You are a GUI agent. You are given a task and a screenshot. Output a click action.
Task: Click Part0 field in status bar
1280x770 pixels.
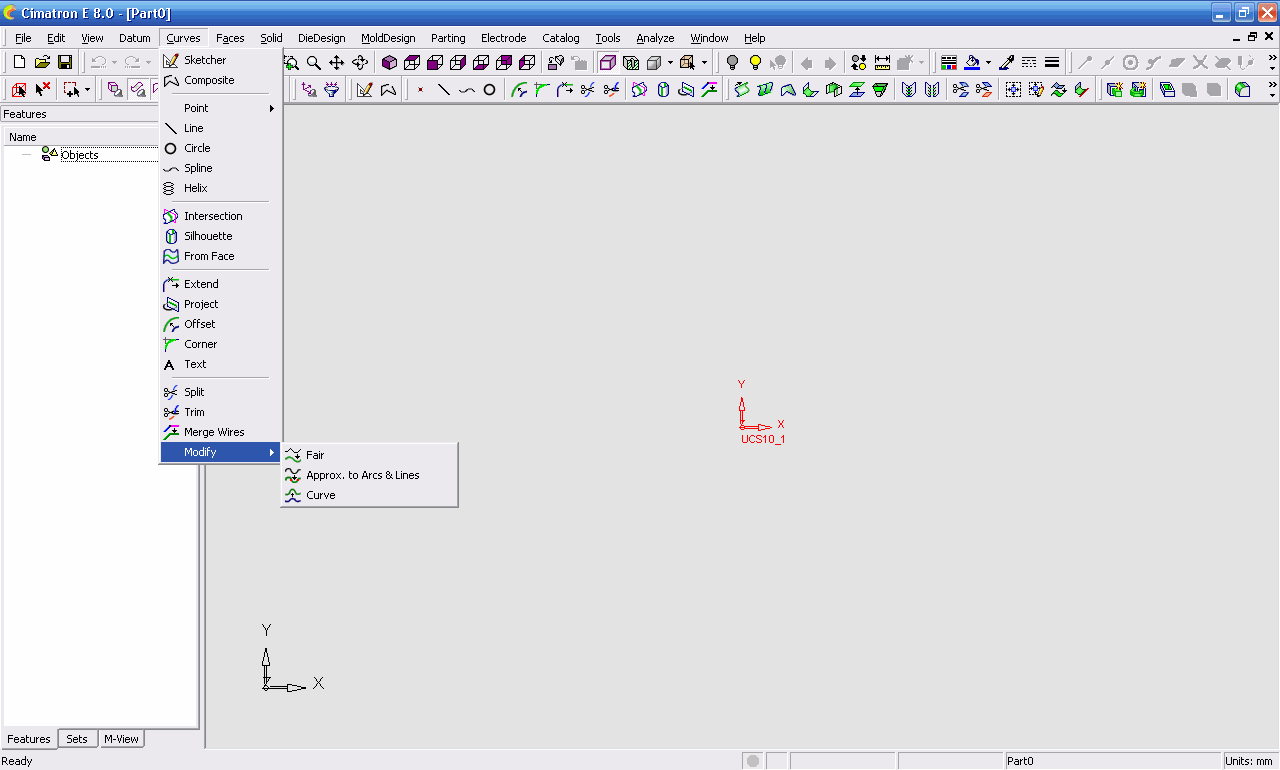(x=1112, y=761)
